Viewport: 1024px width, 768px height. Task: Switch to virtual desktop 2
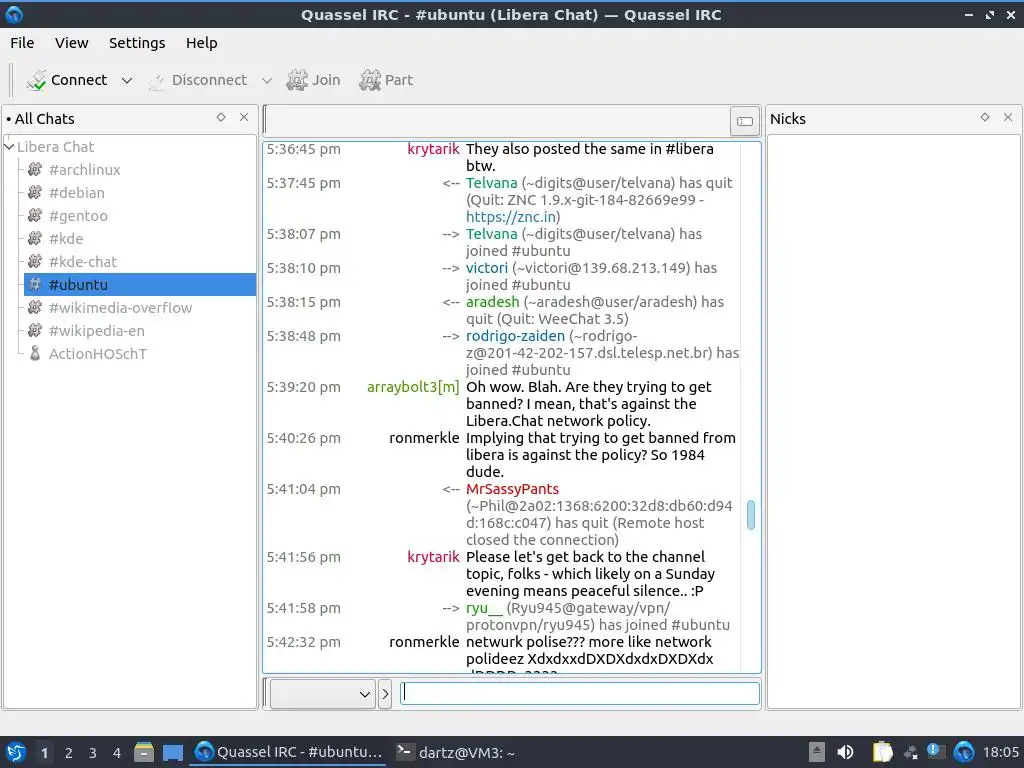pos(69,753)
